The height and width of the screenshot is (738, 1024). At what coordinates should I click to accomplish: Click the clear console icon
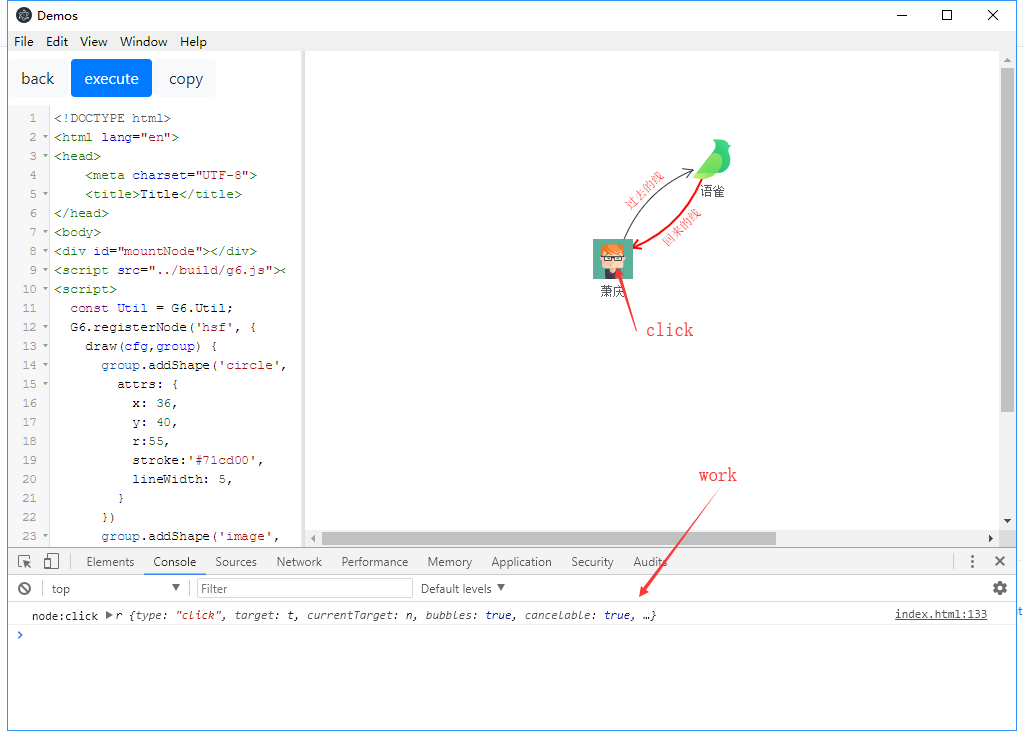[x=24, y=588]
